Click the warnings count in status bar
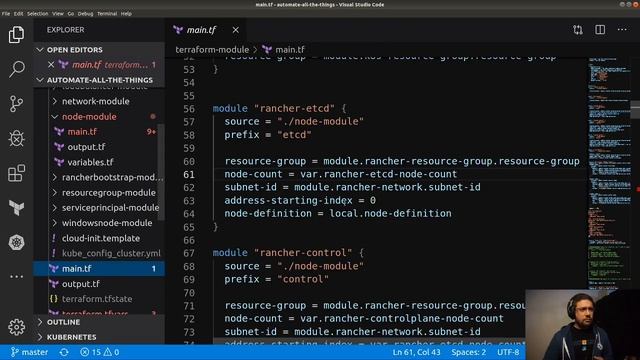 (111, 352)
